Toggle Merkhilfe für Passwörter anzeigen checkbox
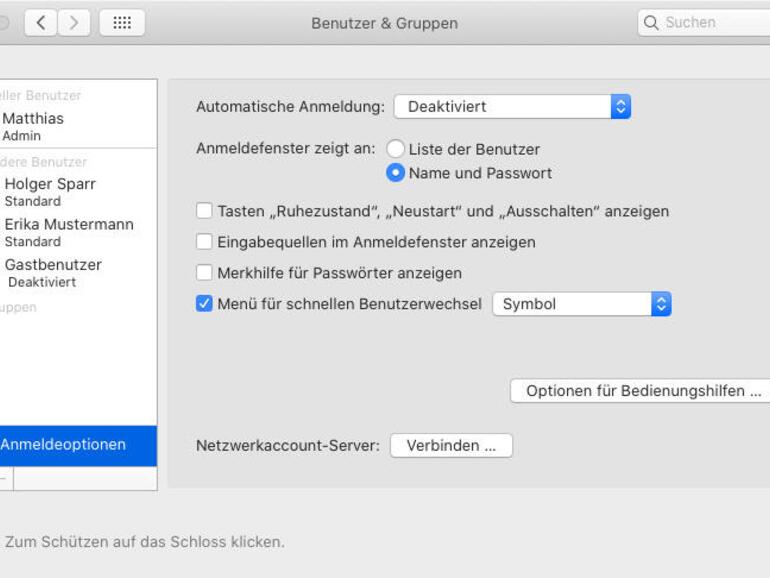 pyautogui.click(x=204, y=273)
